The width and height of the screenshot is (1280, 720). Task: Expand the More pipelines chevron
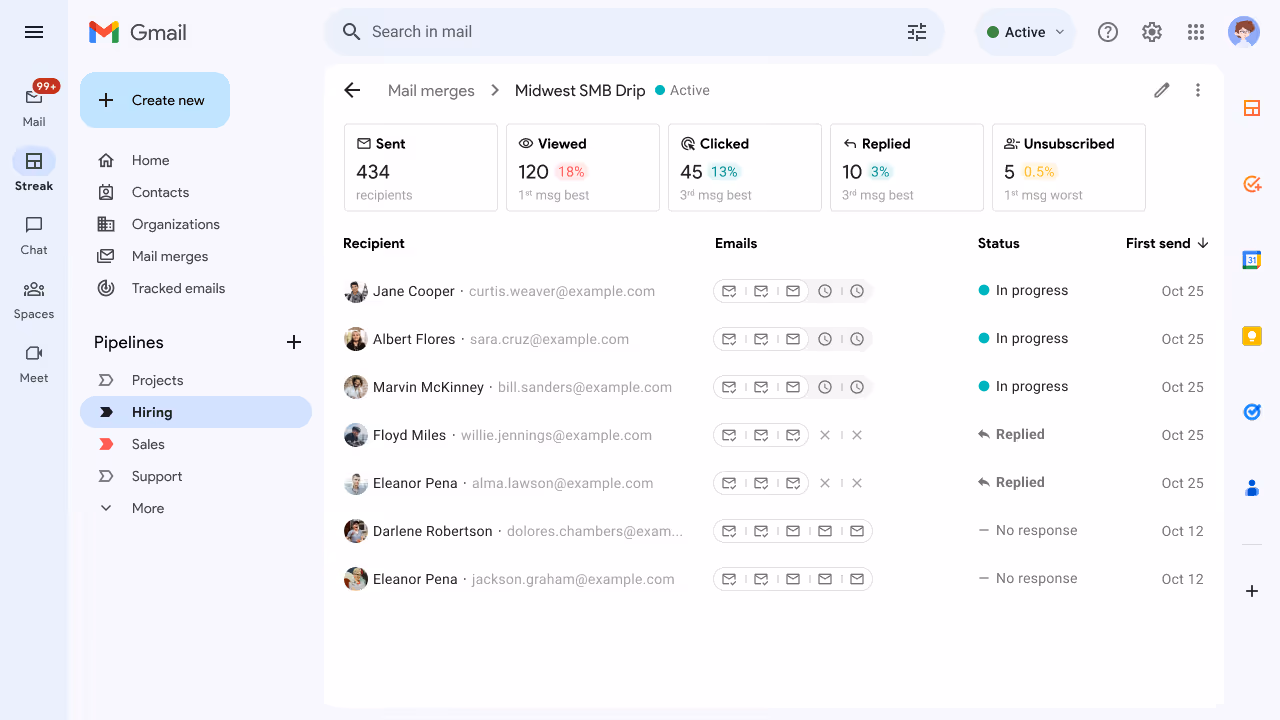tap(106, 508)
